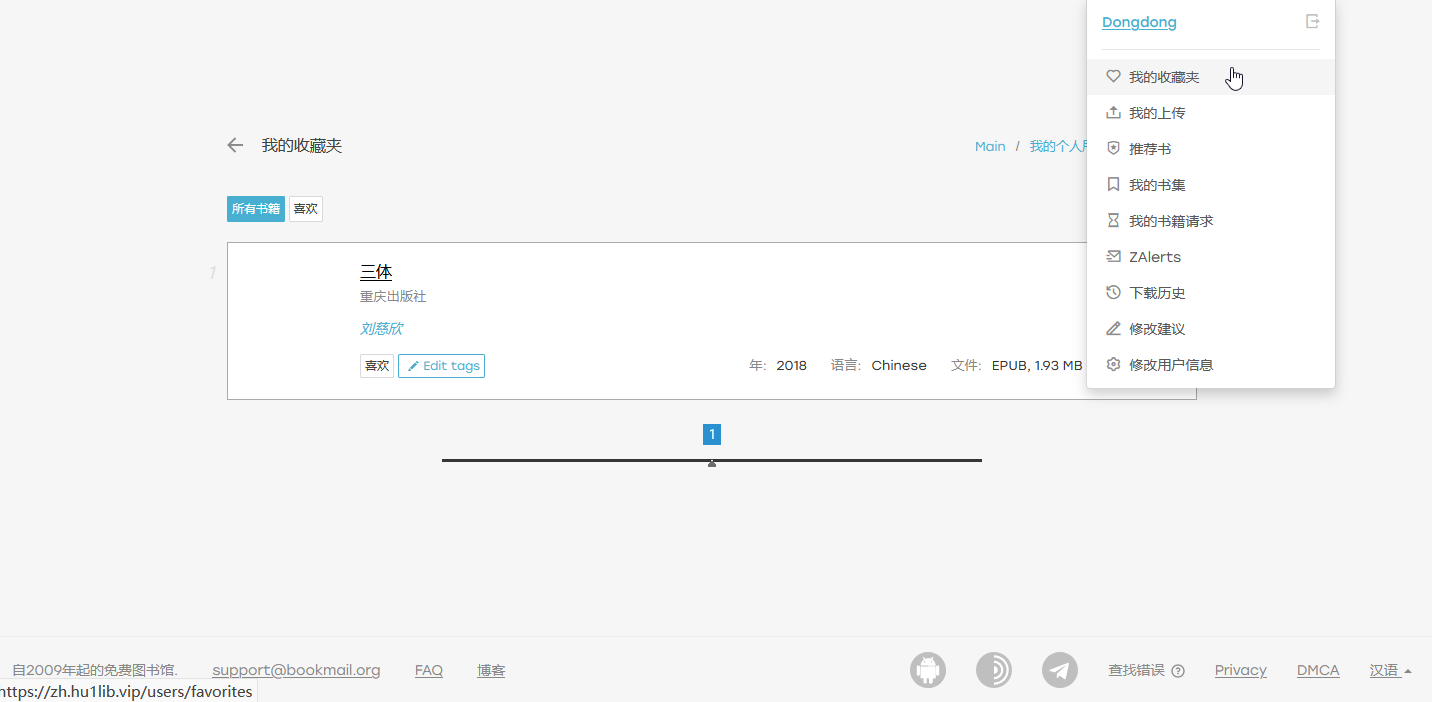Click the question mark icon beside 查找错误
The image size is (1432, 702).
pyautogui.click(x=1178, y=671)
